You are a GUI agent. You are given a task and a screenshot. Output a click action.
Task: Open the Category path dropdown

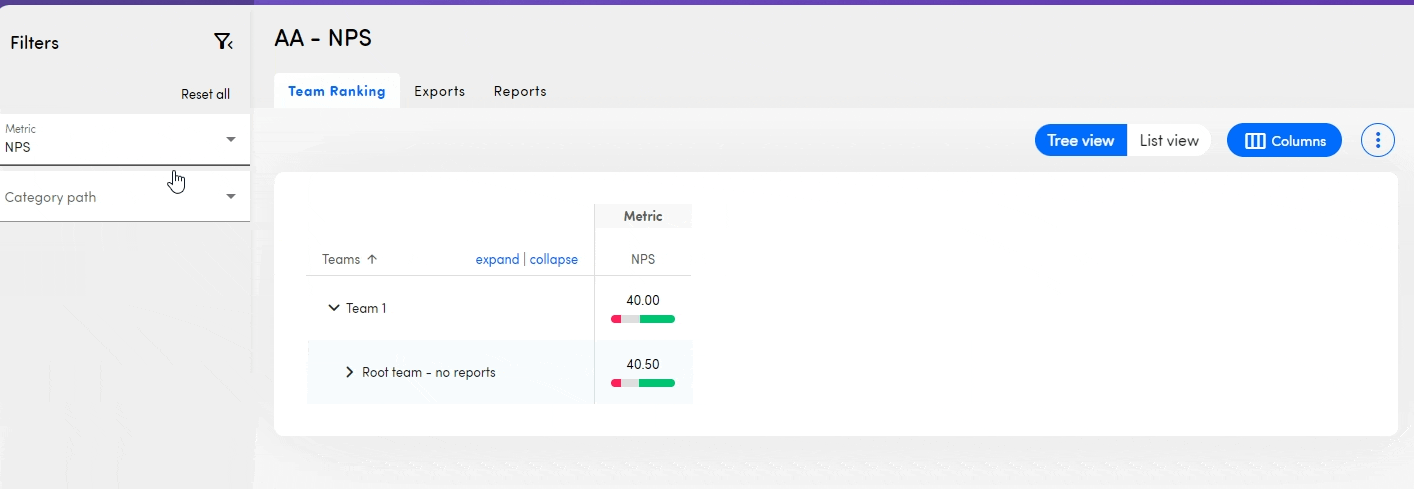(x=124, y=197)
